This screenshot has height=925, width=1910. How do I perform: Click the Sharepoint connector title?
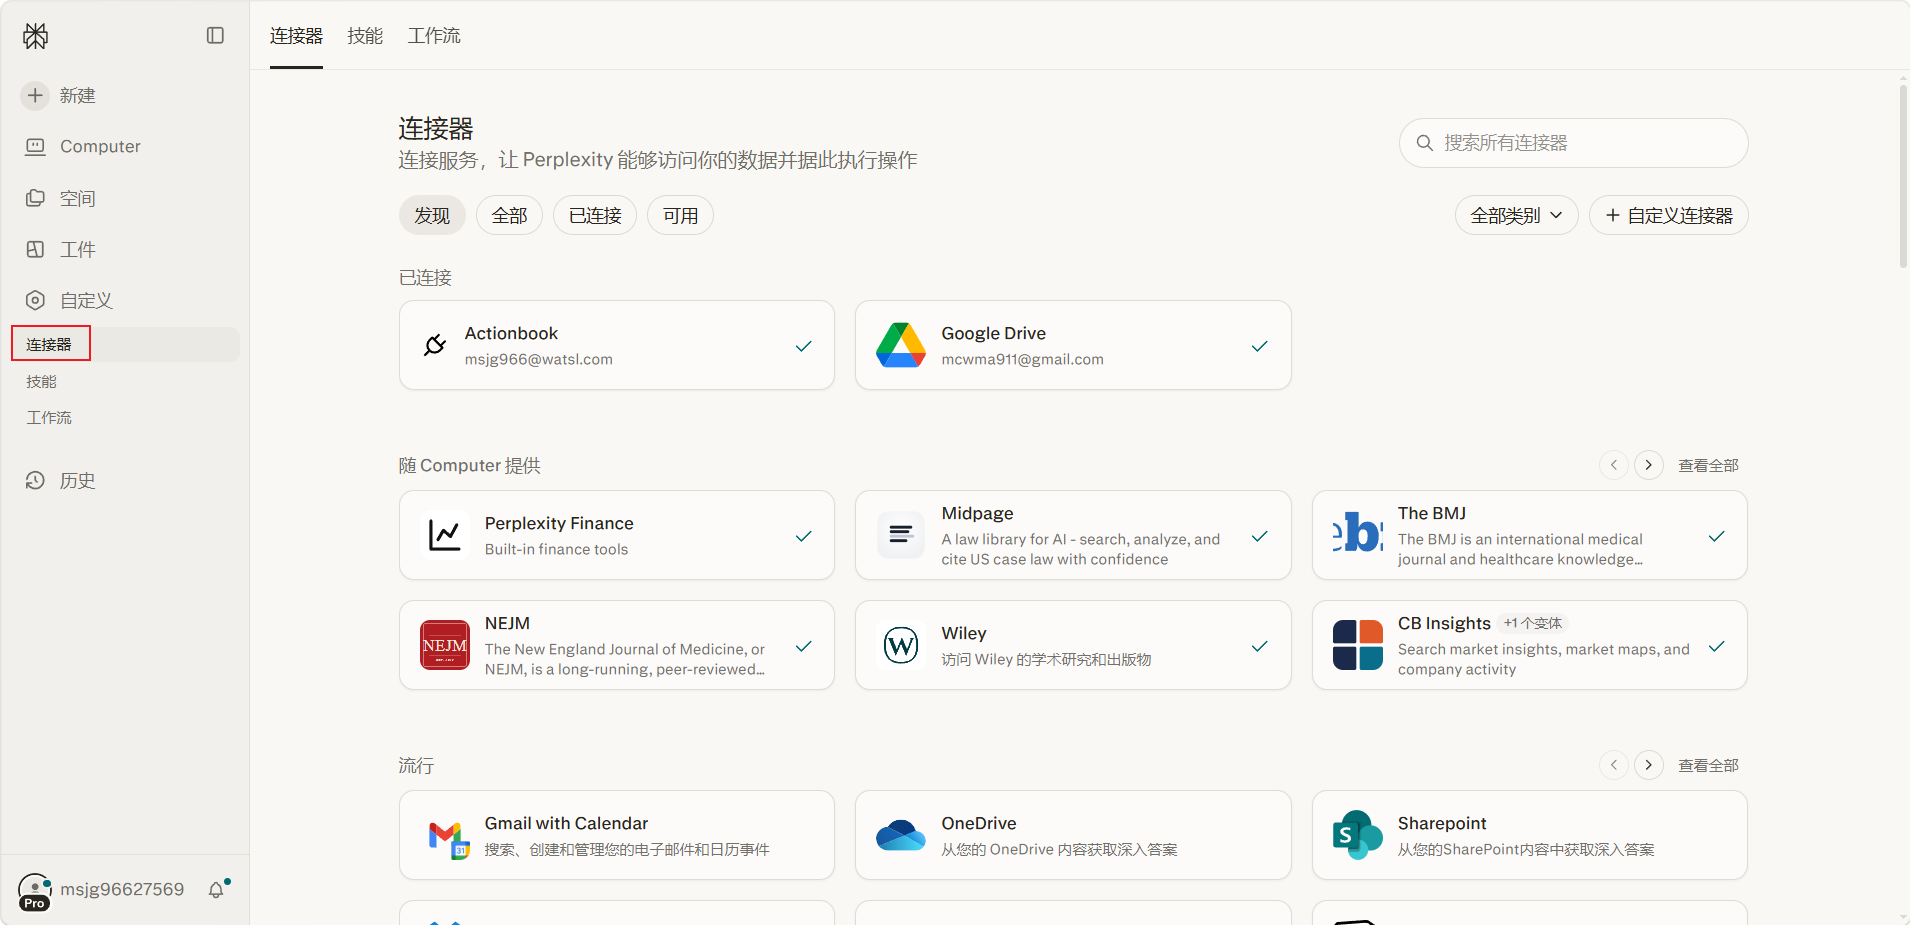1442,823
